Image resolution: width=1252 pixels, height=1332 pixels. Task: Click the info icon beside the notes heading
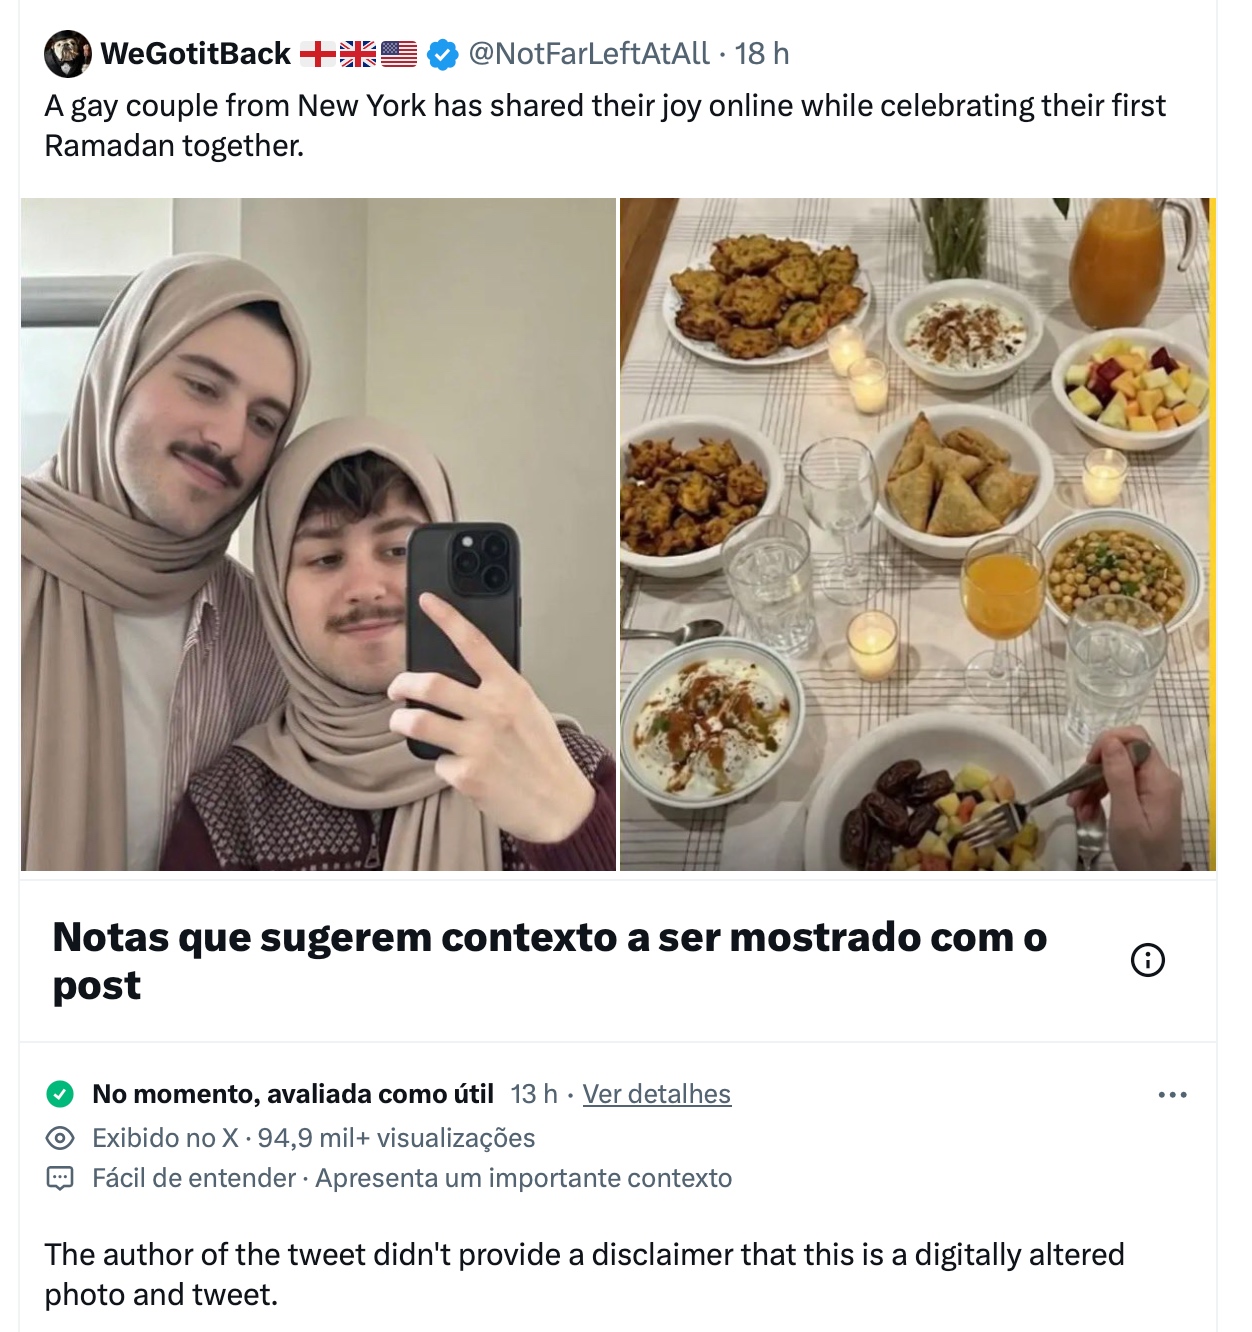(x=1147, y=960)
